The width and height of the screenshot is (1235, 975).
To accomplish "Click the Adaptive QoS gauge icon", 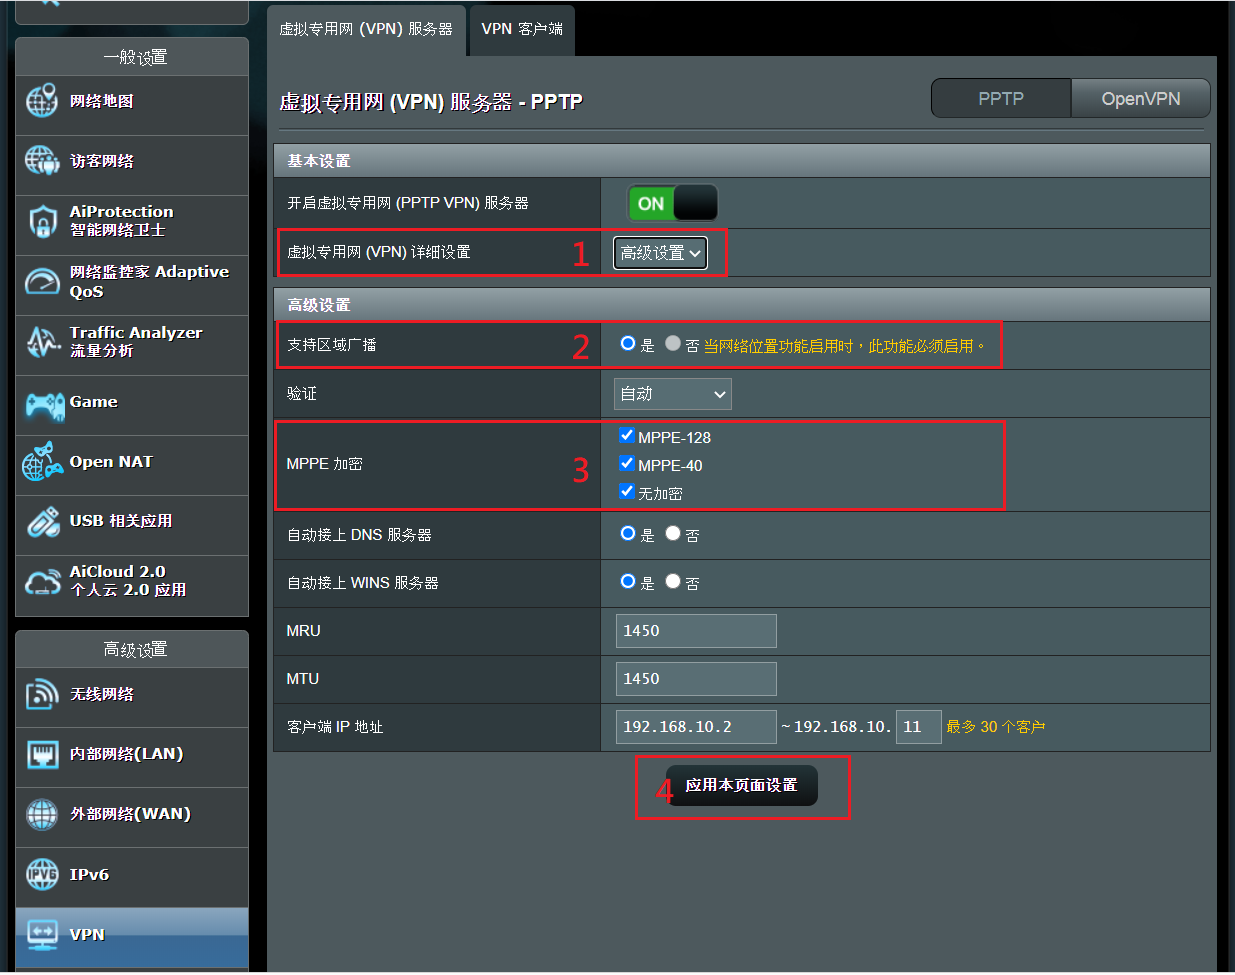I will 42,281.
